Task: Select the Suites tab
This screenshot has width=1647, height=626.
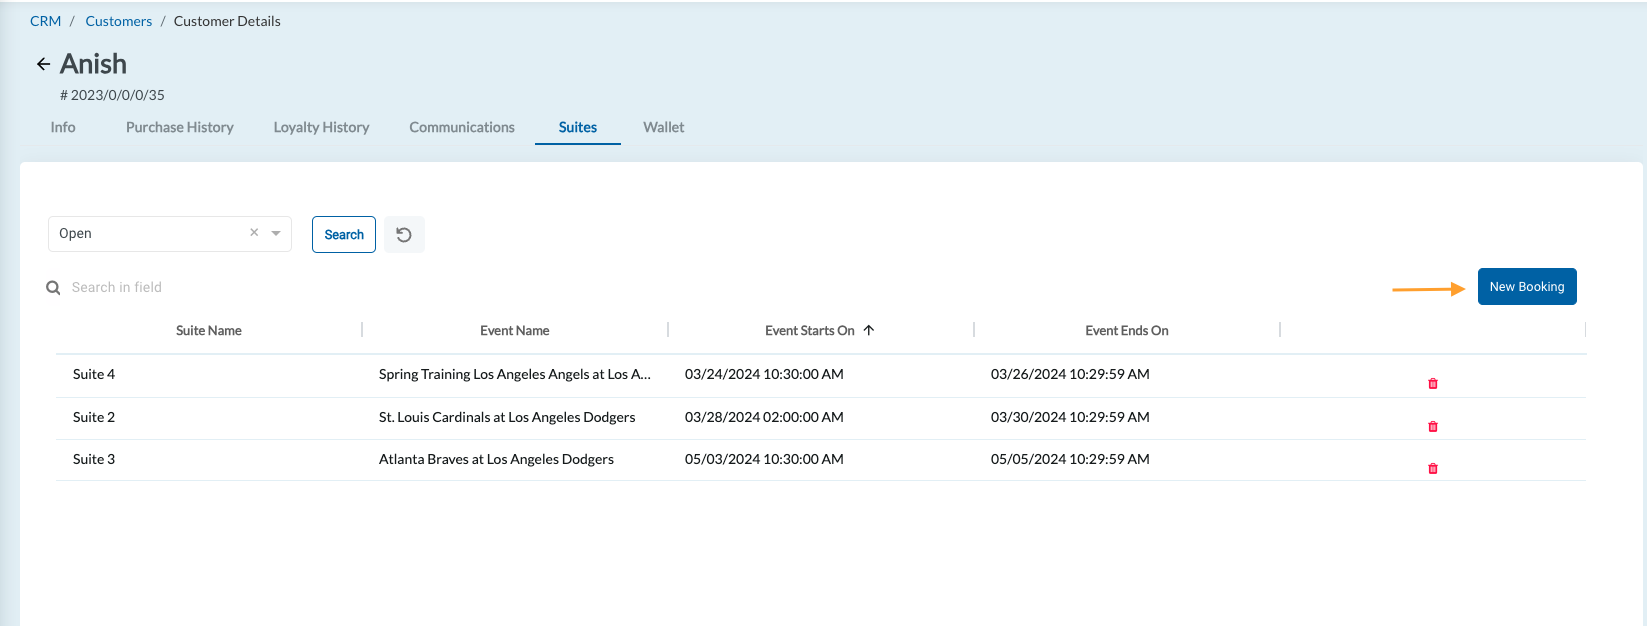Action: [578, 127]
